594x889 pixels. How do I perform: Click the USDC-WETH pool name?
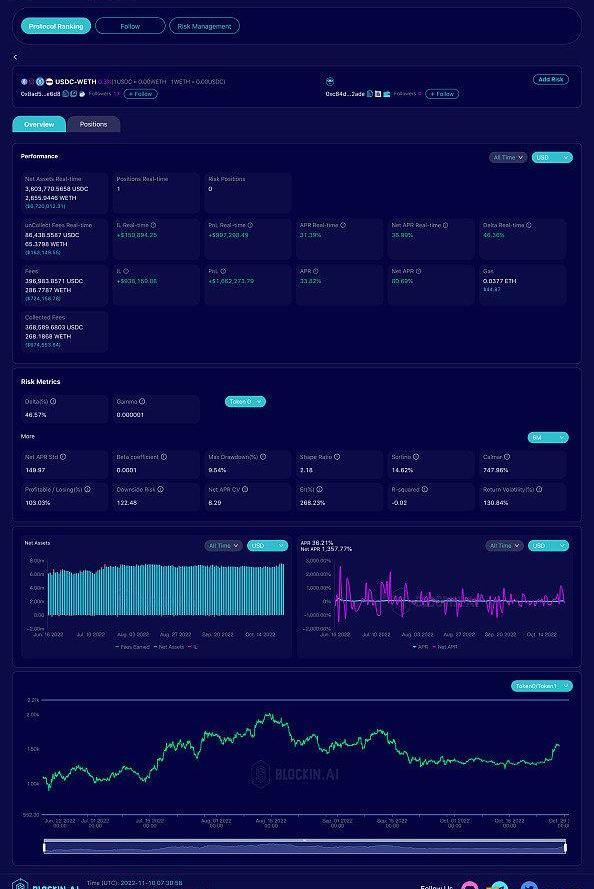75,82
